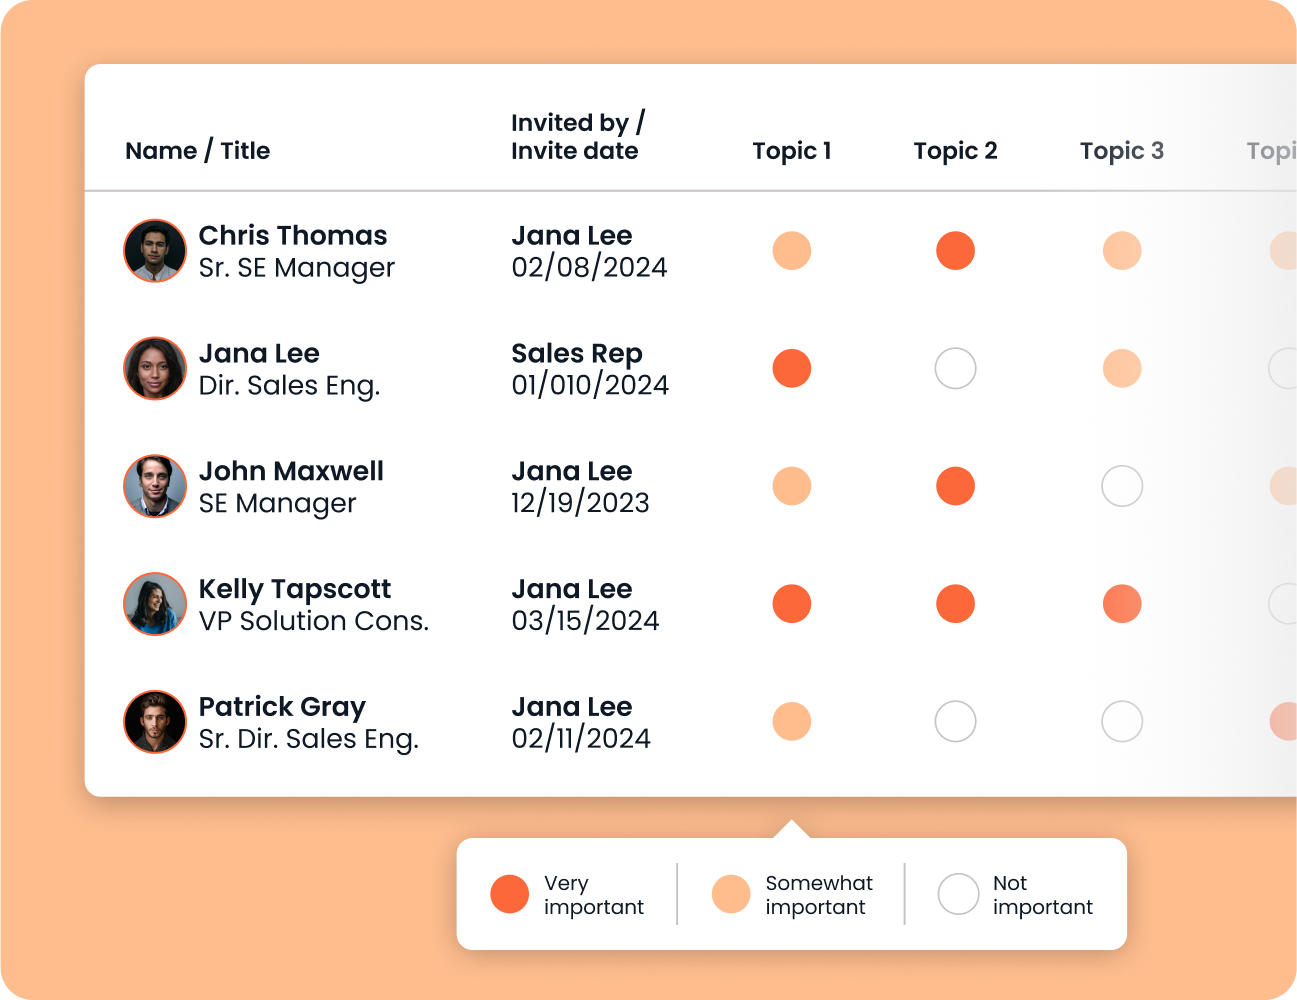Select Chris Thomas's Topic 3 importance dot
The image size is (1297, 1000).
pos(1122,251)
